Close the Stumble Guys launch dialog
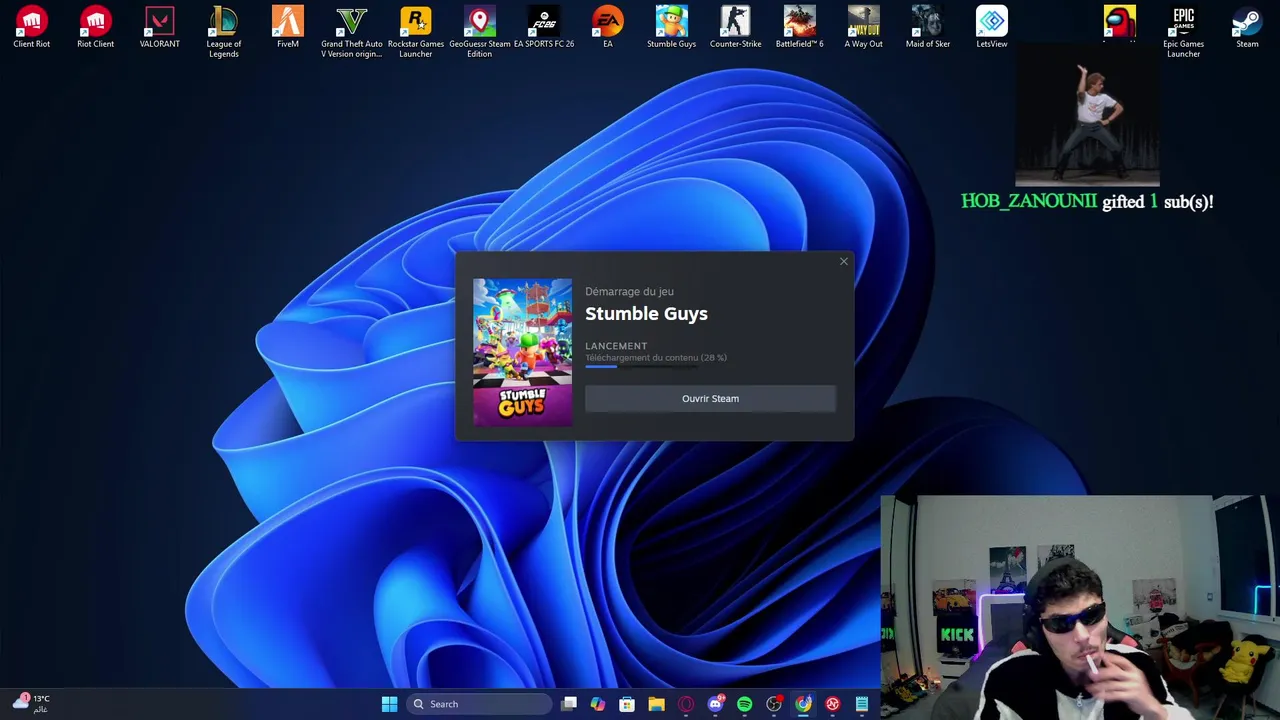 coord(843,261)
